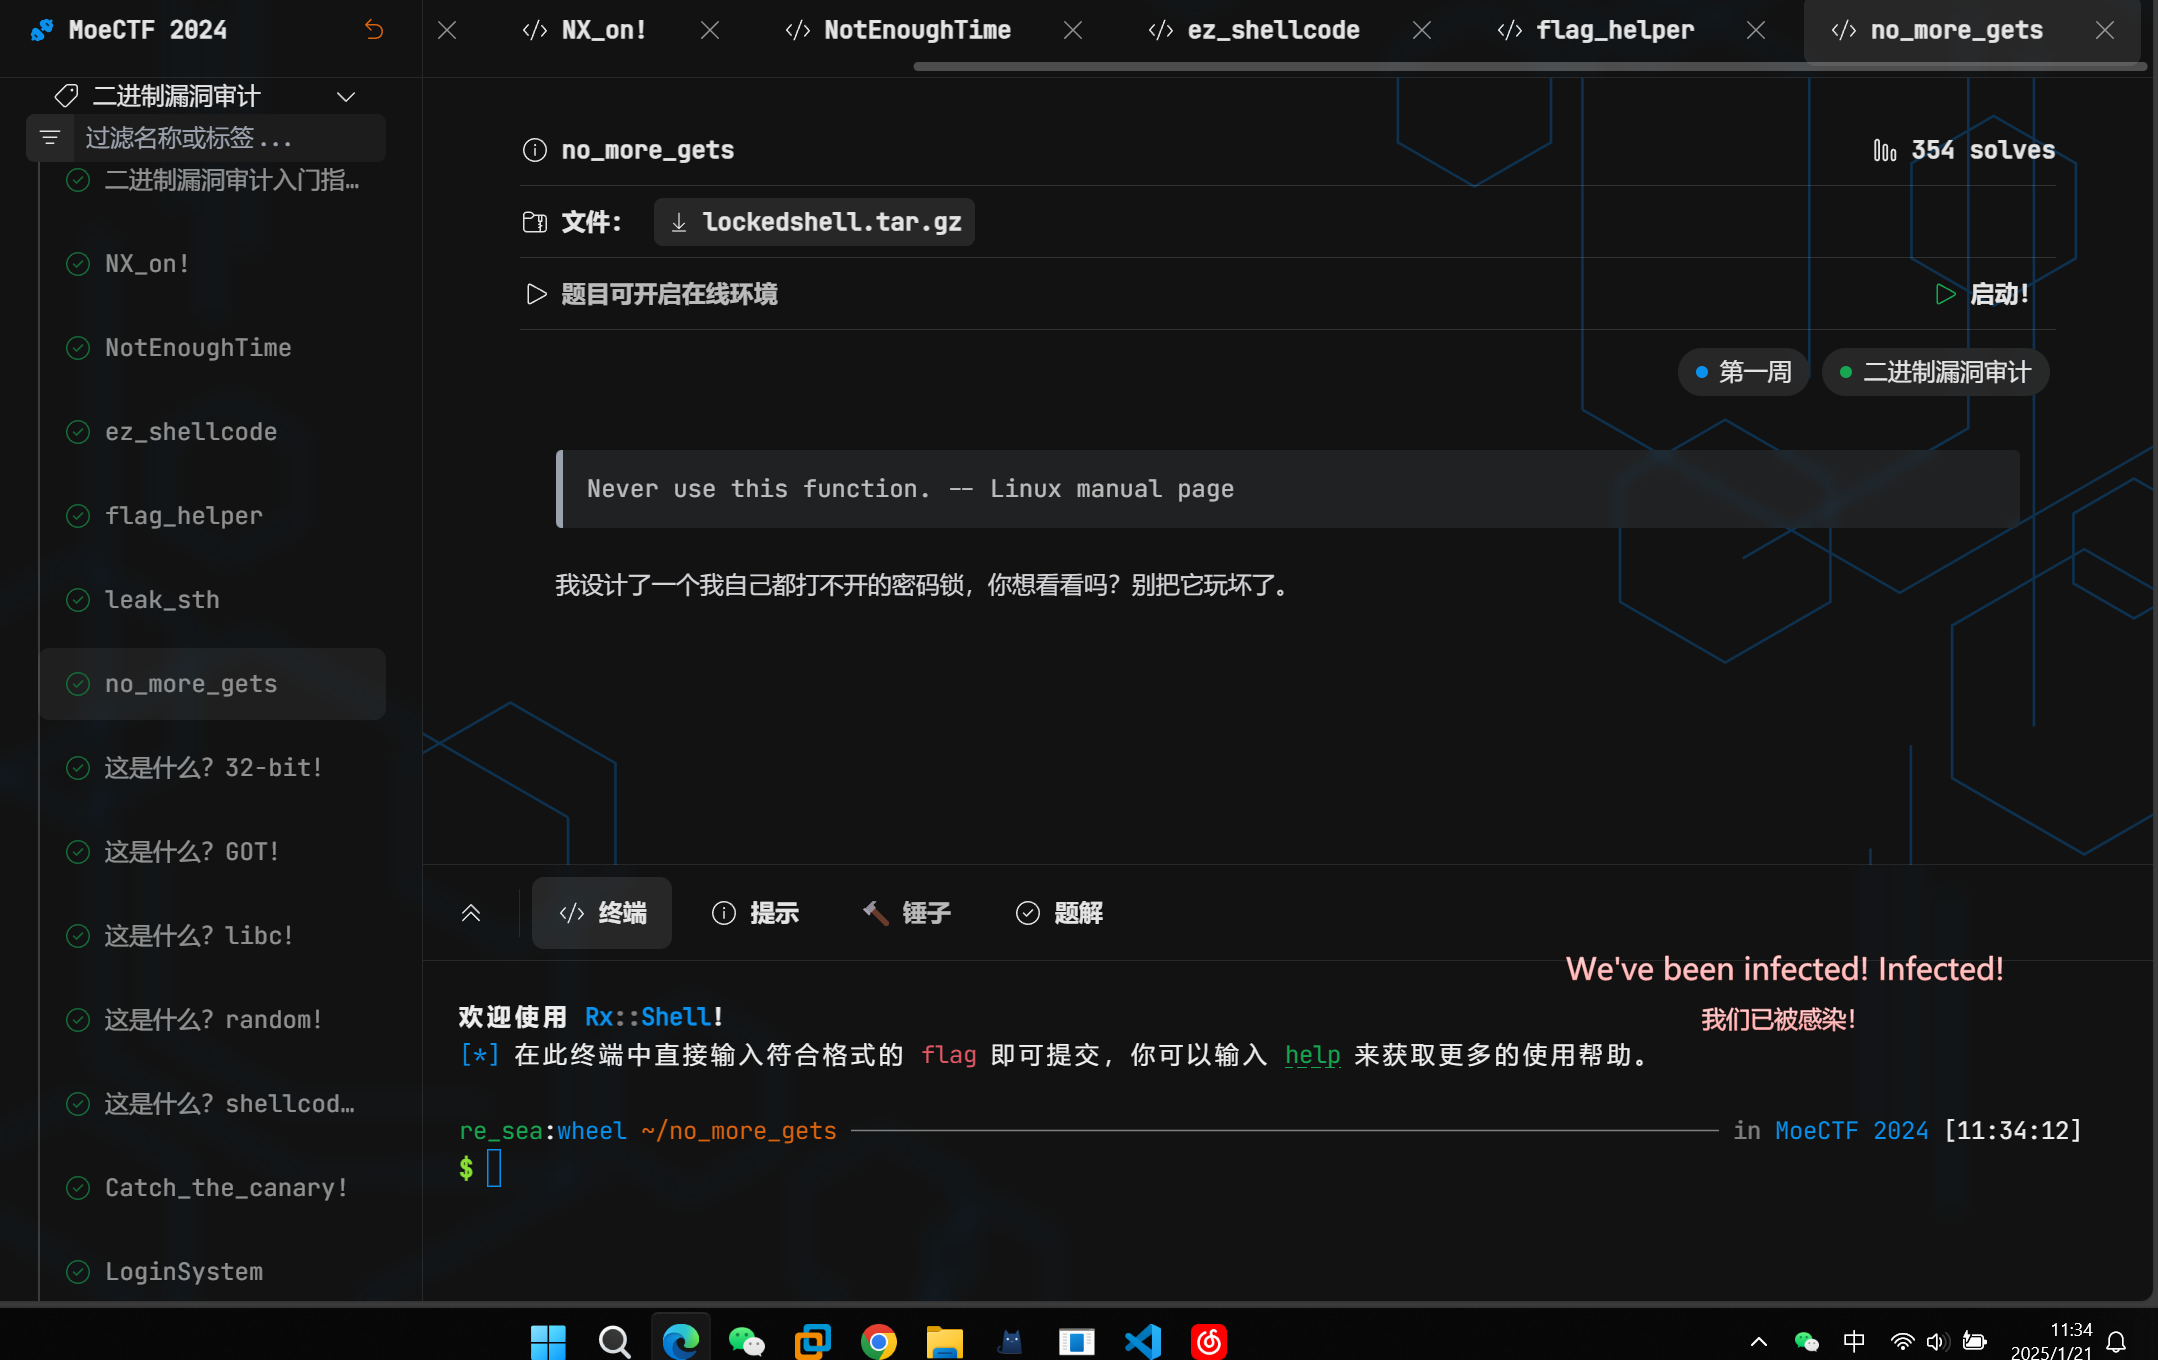The width and height of the screenshot is (2158, 1360).
Task: Show hidden tray icons chevron
Action: (x=1759, y=1341)
